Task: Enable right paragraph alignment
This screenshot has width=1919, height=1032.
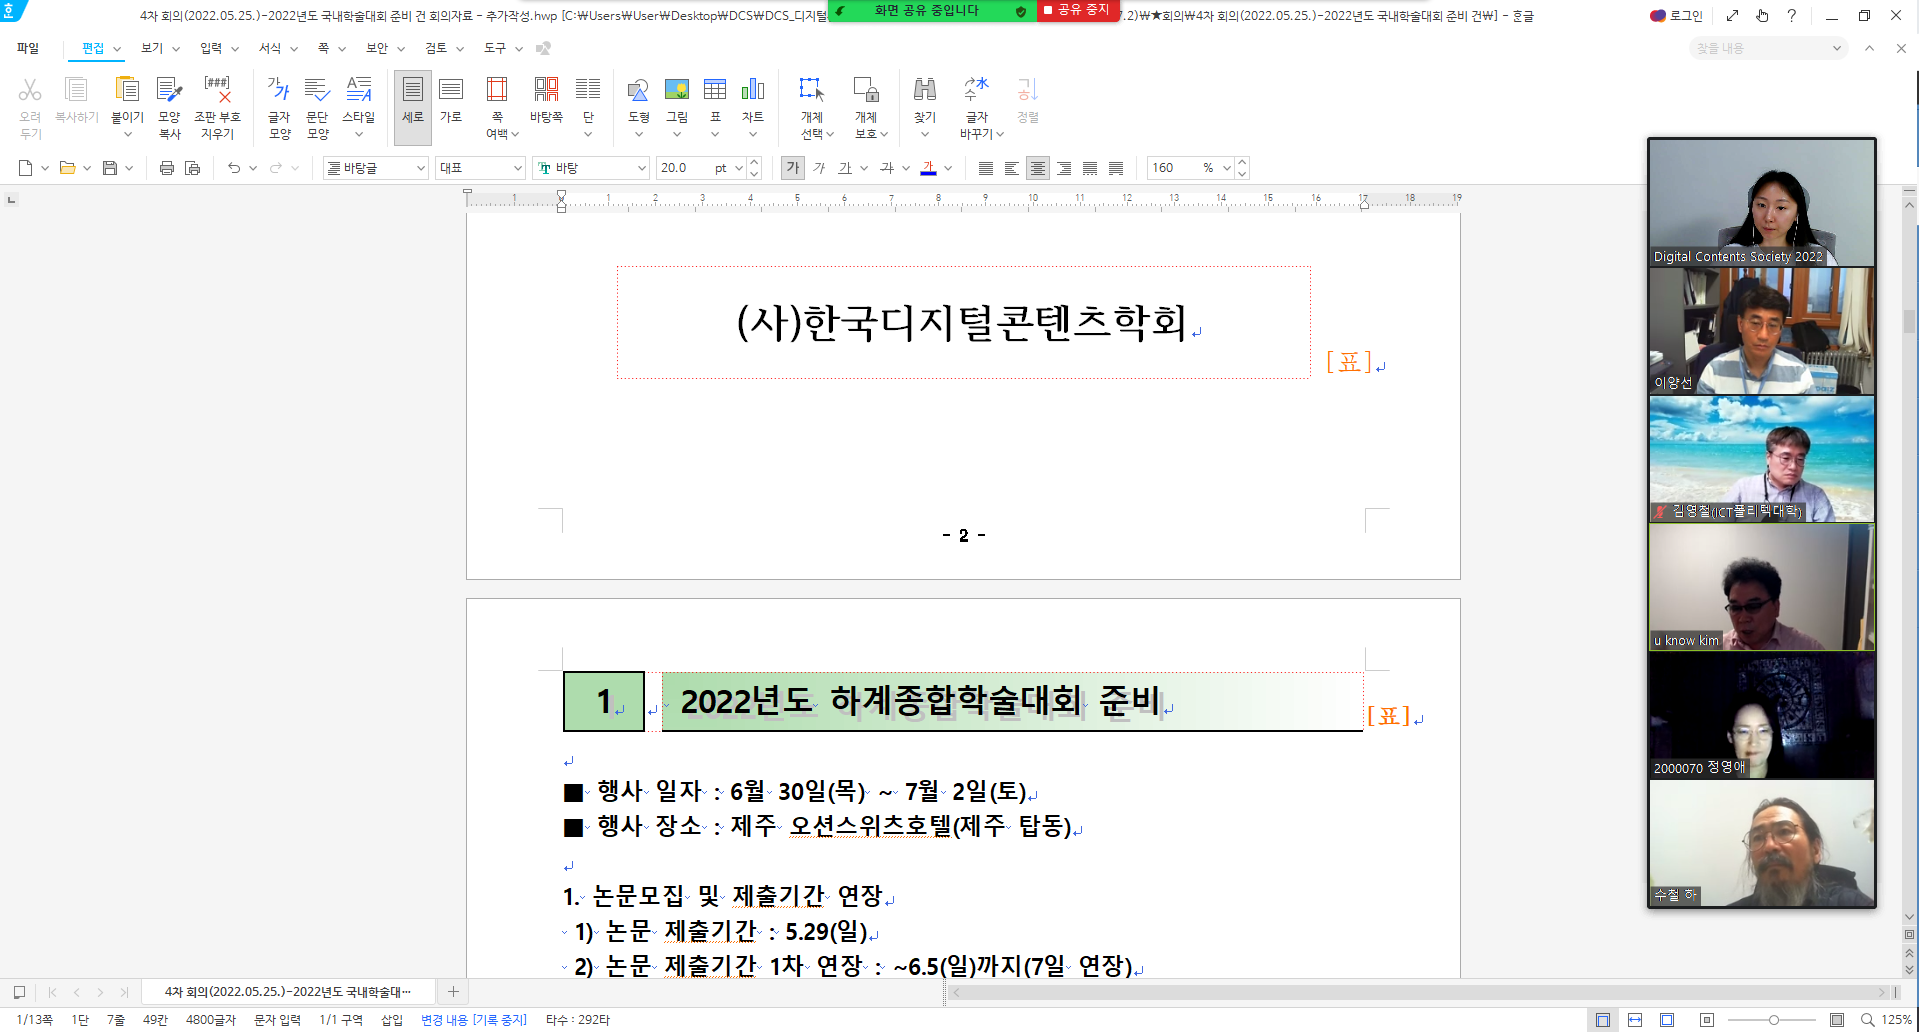Action: pos(1064,168)
